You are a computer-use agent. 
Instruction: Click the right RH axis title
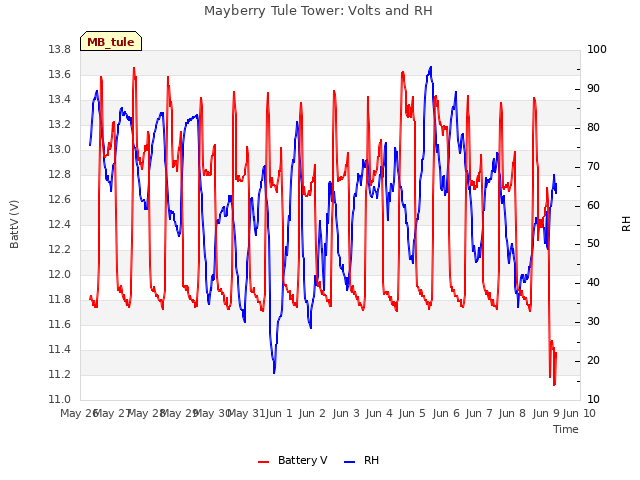[626, 224]
